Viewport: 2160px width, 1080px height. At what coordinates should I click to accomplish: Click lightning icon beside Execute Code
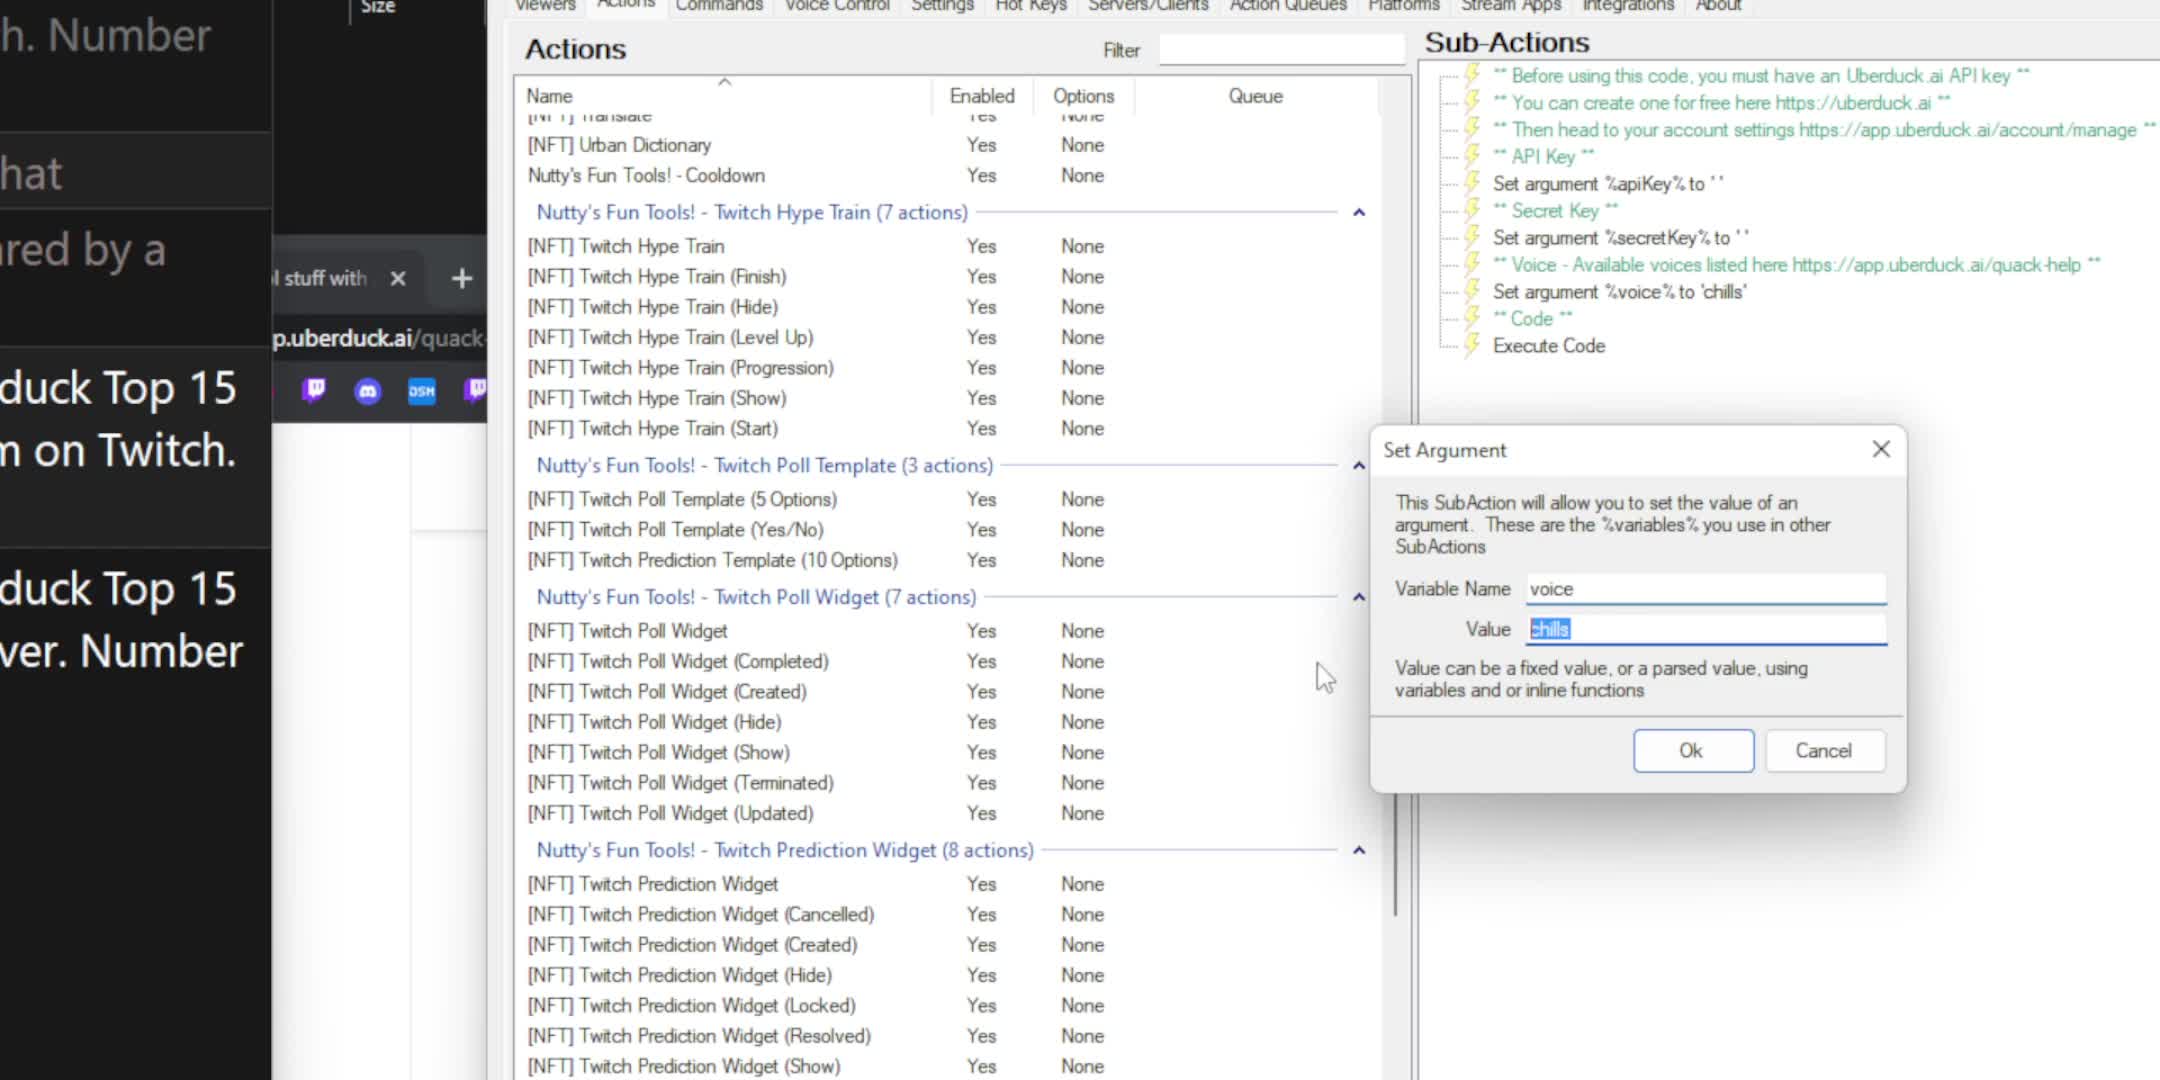click(x=1472, y=345)
